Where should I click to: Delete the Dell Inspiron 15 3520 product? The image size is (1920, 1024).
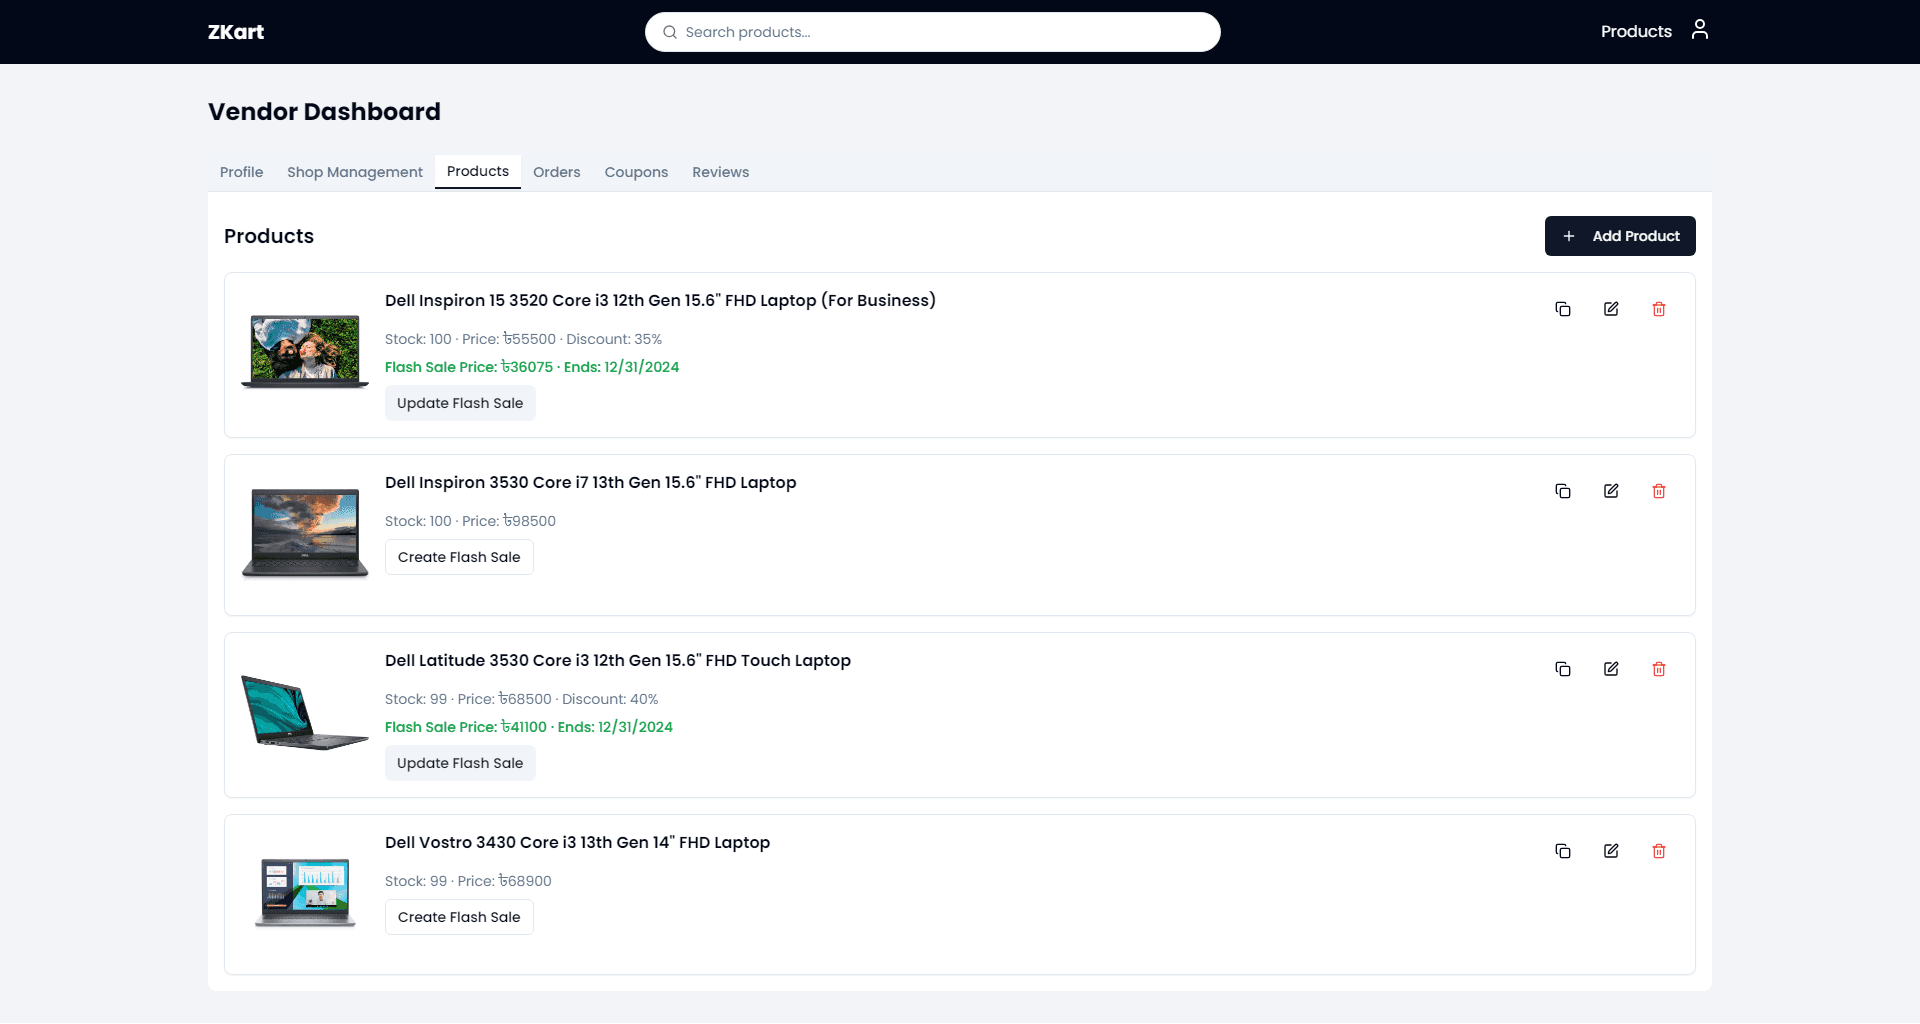1660,309
